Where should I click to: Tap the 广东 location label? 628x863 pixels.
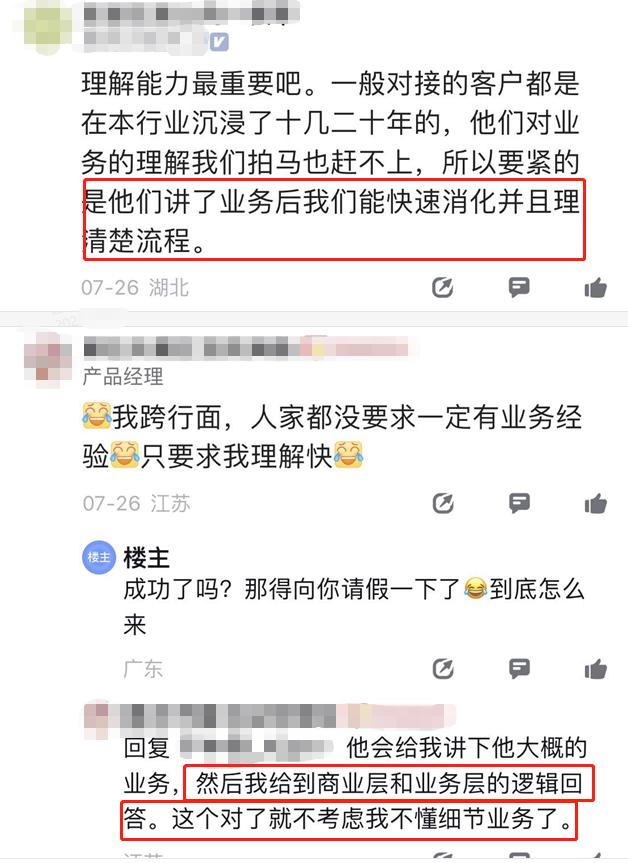[143, 669]
